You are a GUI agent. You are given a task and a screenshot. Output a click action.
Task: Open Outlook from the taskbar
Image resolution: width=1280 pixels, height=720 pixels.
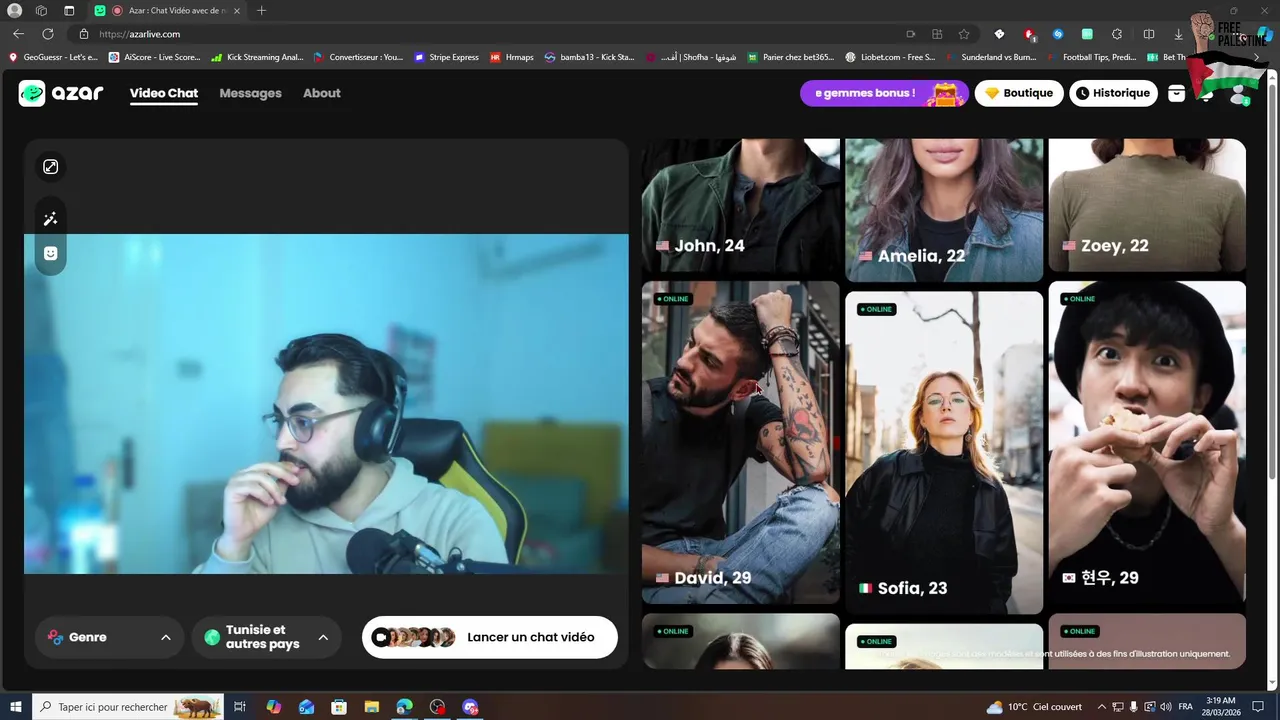[307, 707]
